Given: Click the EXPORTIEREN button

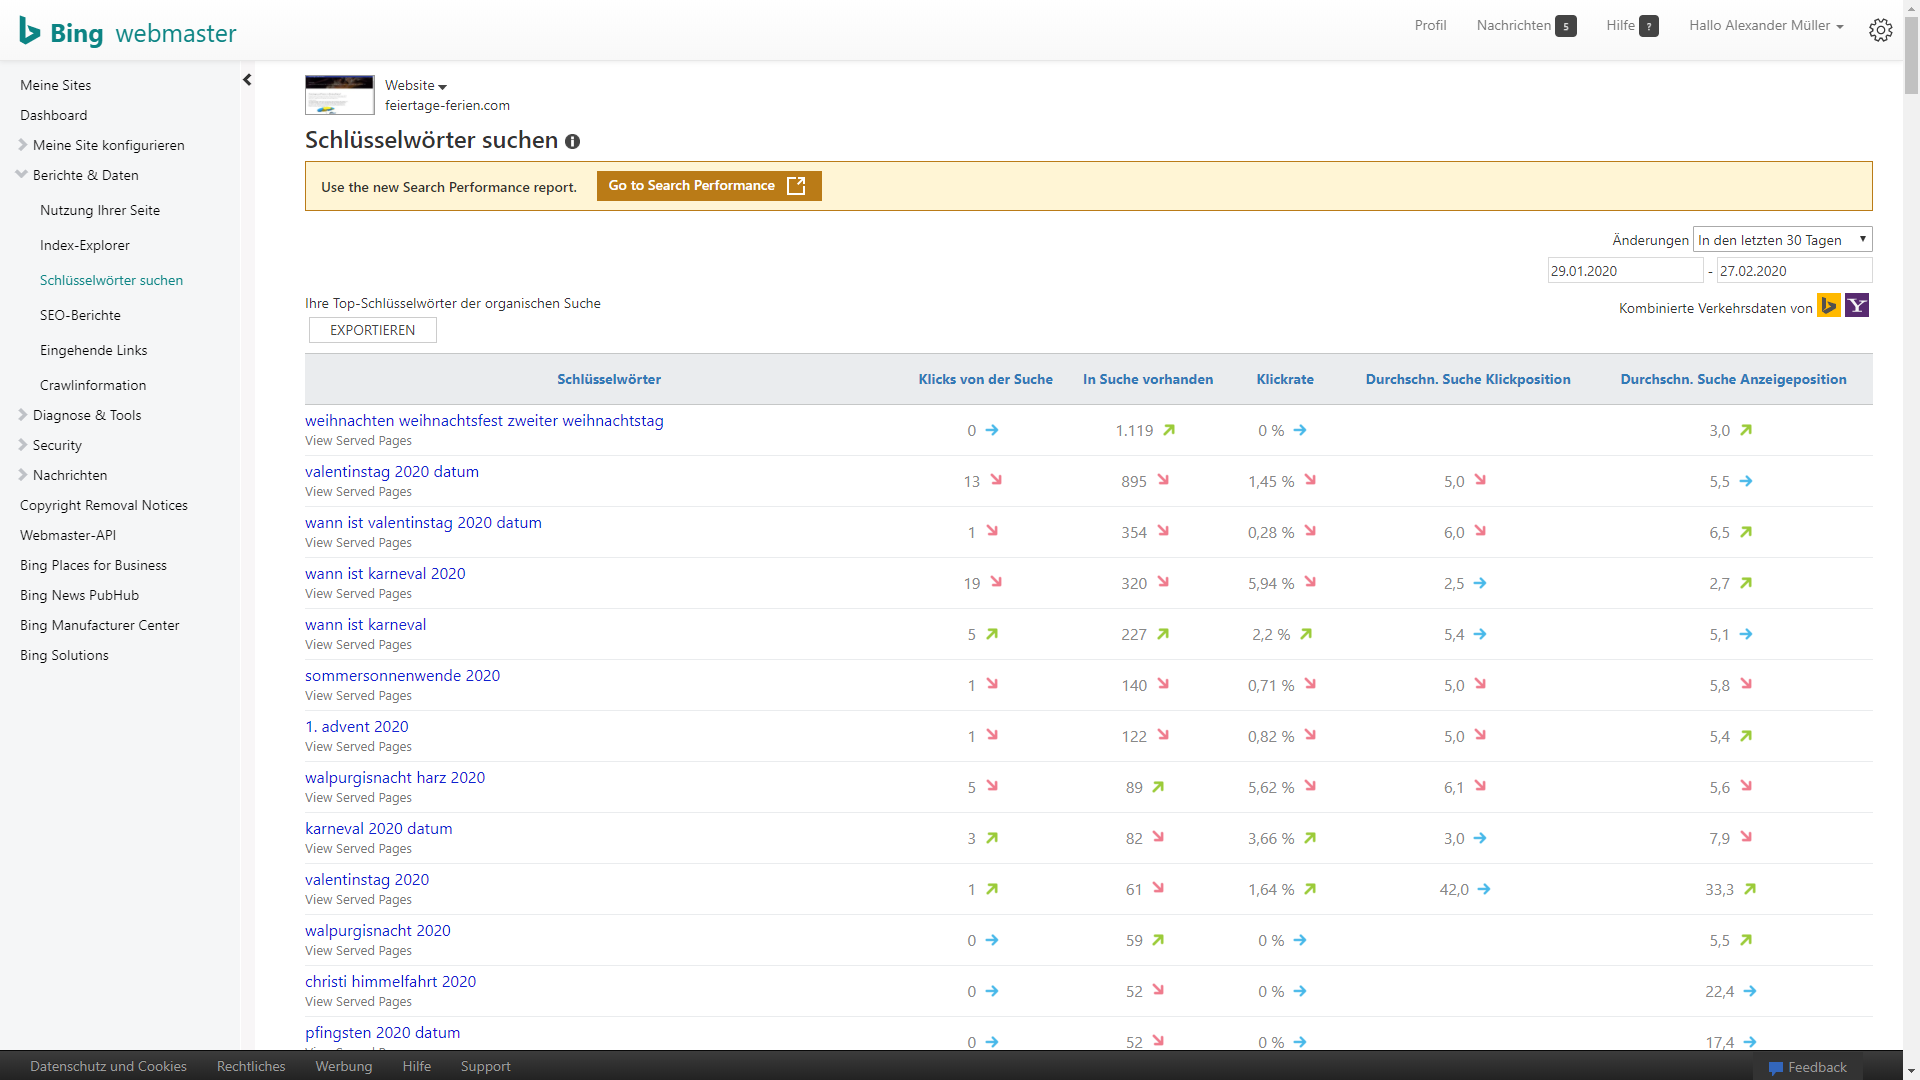Looking at the screenshot, I should click(x=372, y=330).
